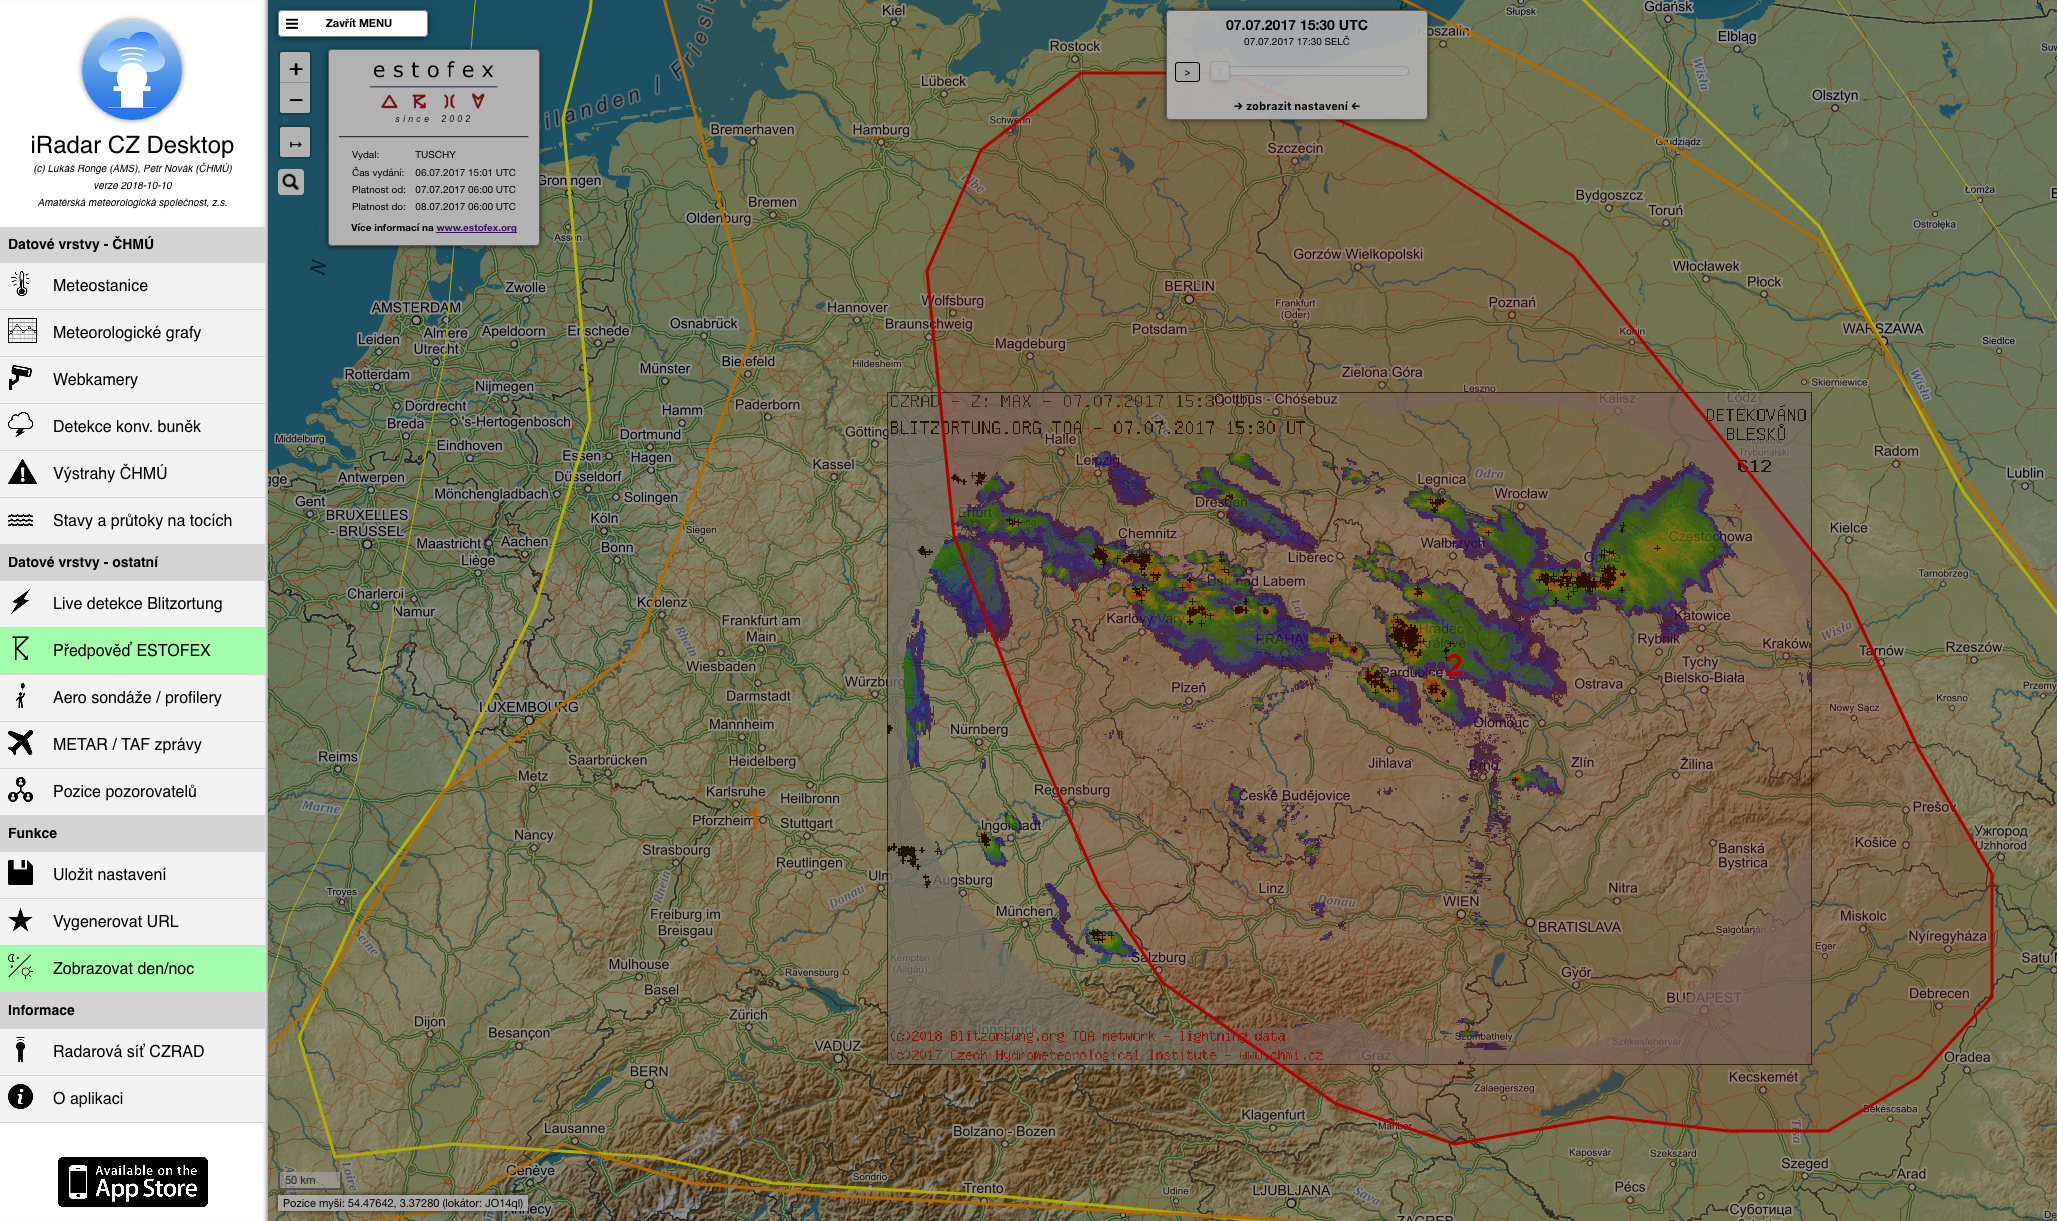The image size is (2057, 1221).
Task: Open Available on the App Store badge
Action: coord(133,1182)
